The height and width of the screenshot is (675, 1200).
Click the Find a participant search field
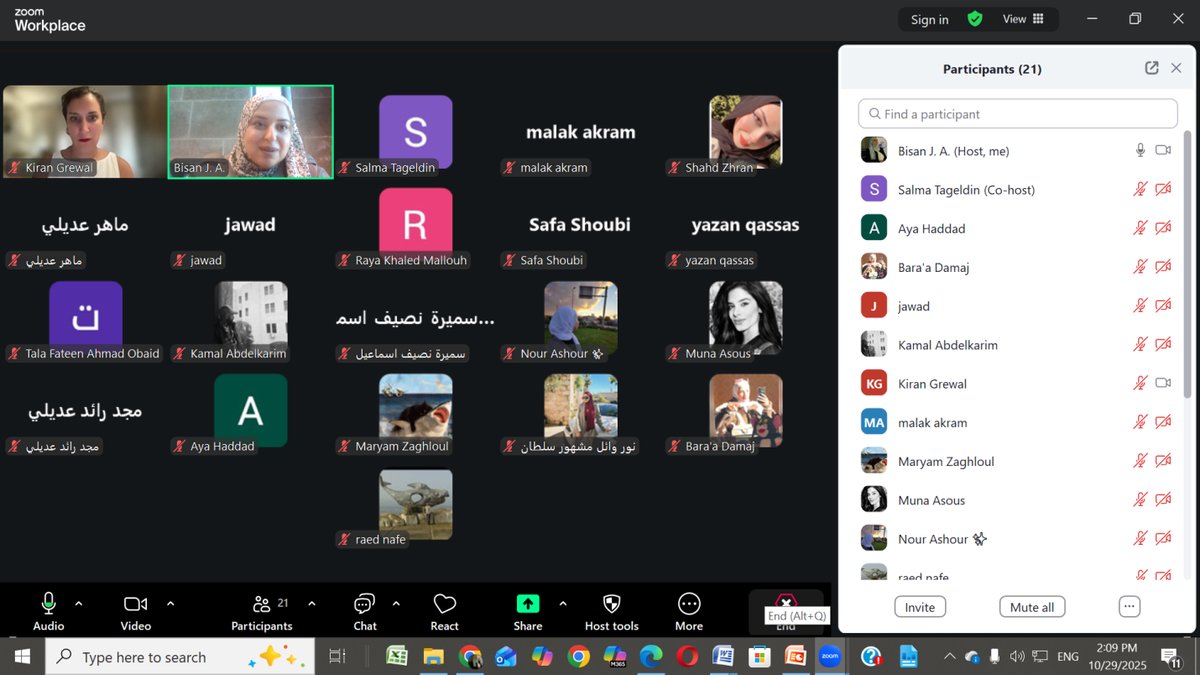(x=1018, y=113)
